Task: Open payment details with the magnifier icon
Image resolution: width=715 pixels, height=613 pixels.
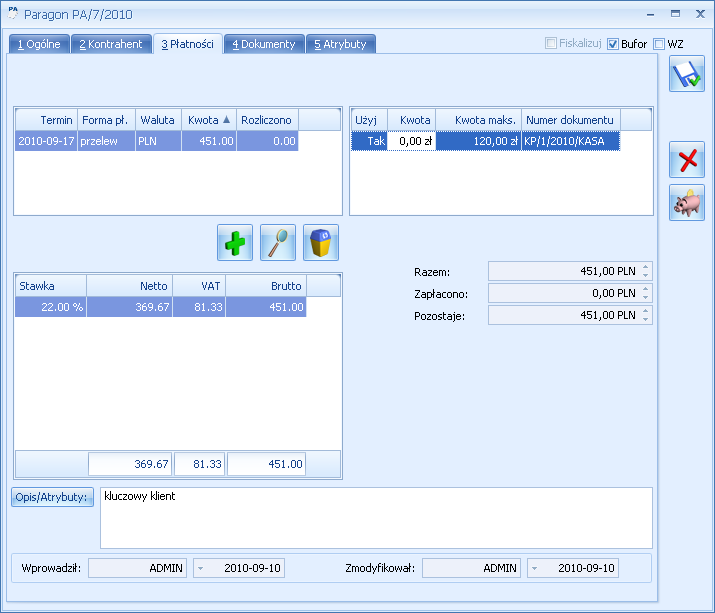Action: coord(278,243)
